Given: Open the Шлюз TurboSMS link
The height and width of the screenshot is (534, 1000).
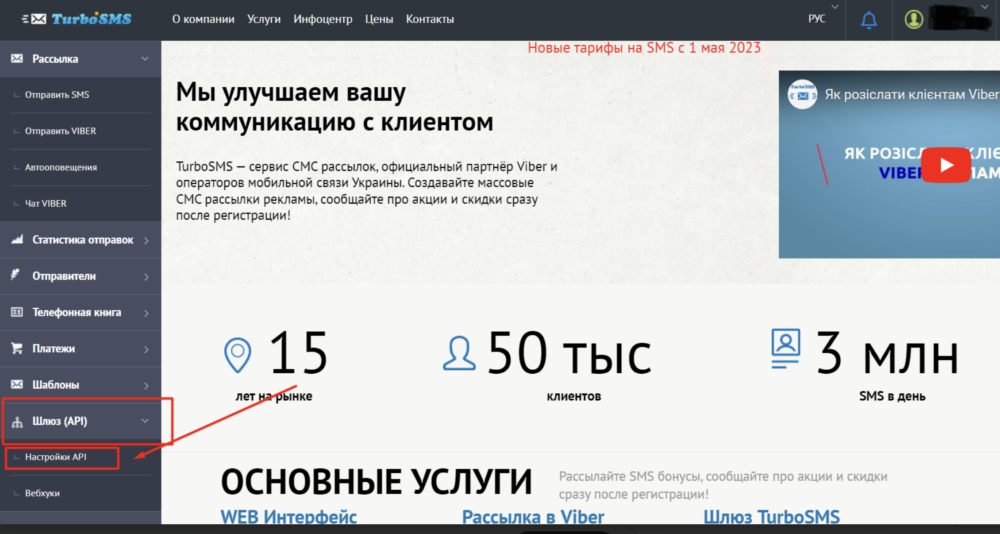Looking at the screenshot, I should (772, 517).
